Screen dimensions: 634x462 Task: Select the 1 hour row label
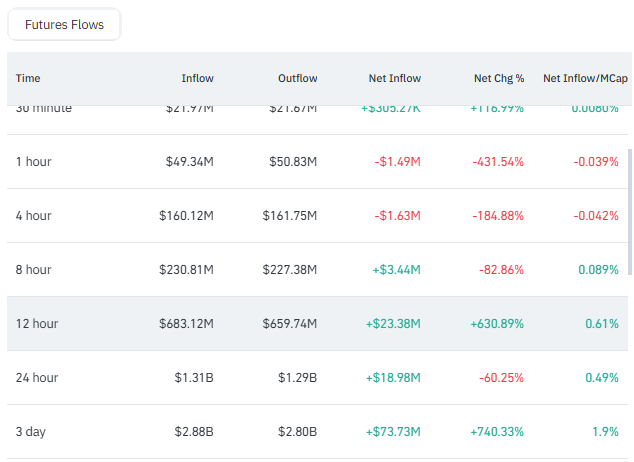pos(33,162)
